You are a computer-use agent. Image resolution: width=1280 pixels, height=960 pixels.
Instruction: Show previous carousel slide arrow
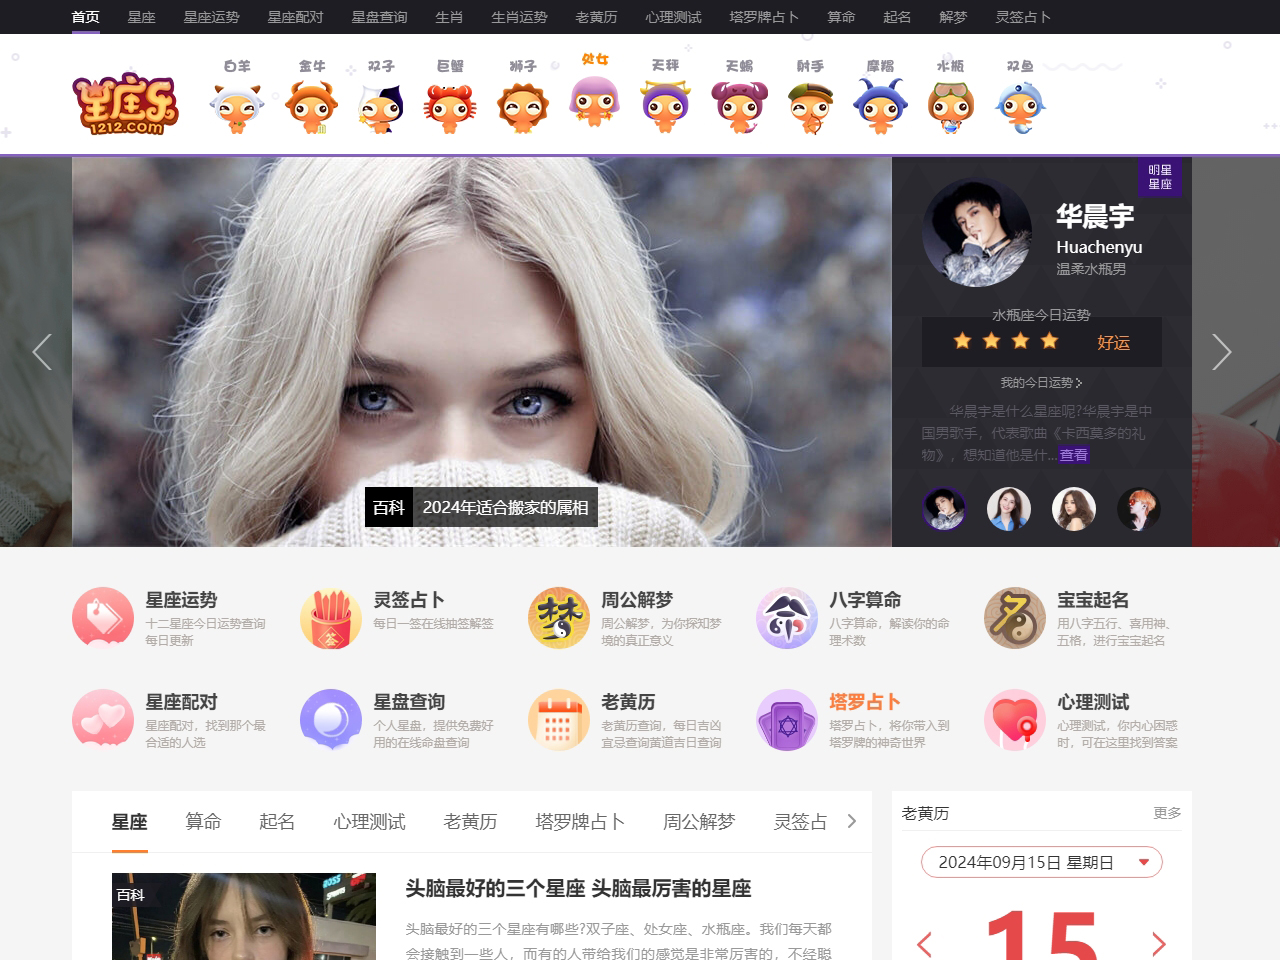click(x=42, y=352)
